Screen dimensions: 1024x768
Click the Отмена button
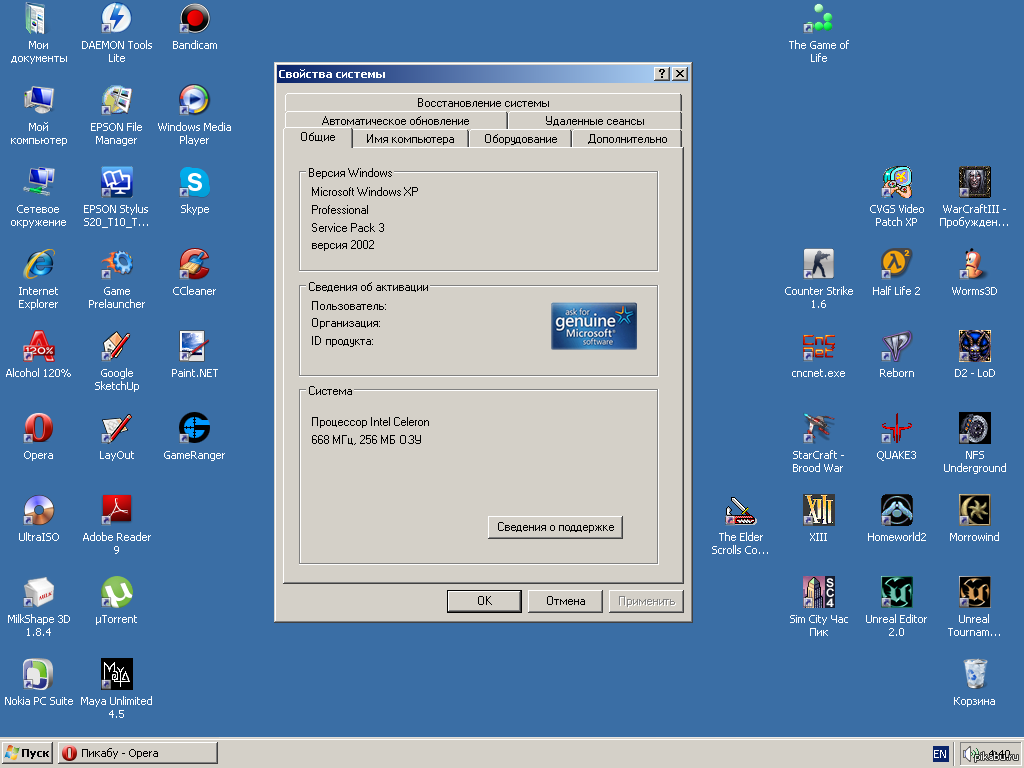[x=565, y=601]
